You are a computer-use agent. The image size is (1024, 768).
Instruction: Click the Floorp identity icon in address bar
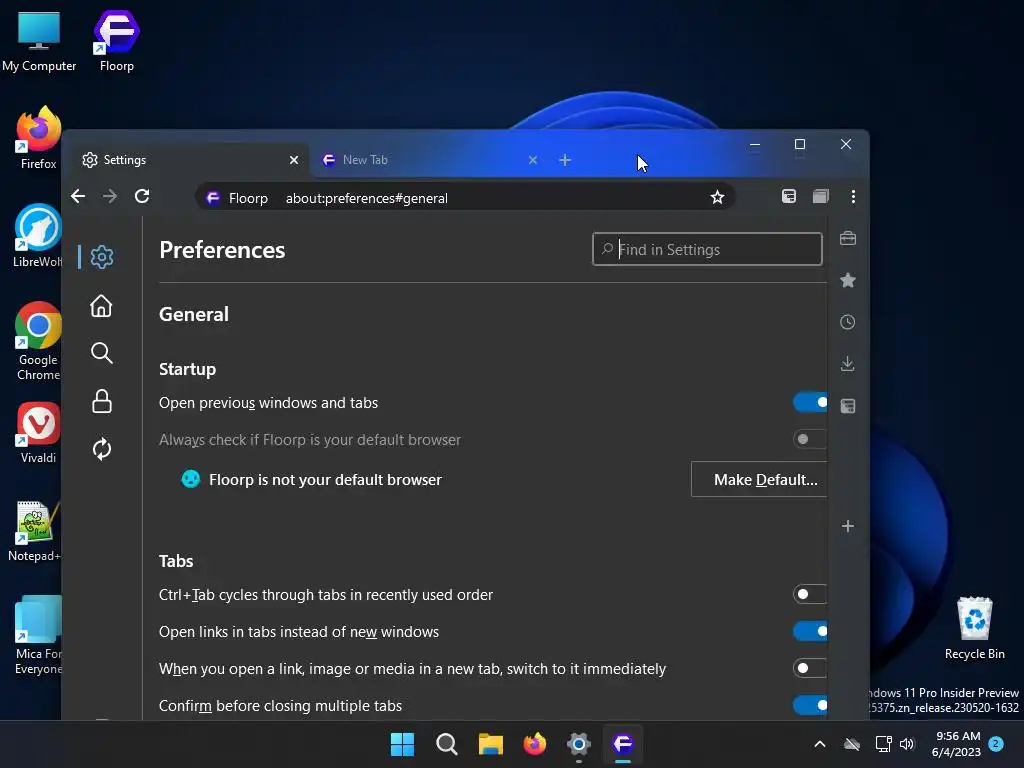(213, 198)
